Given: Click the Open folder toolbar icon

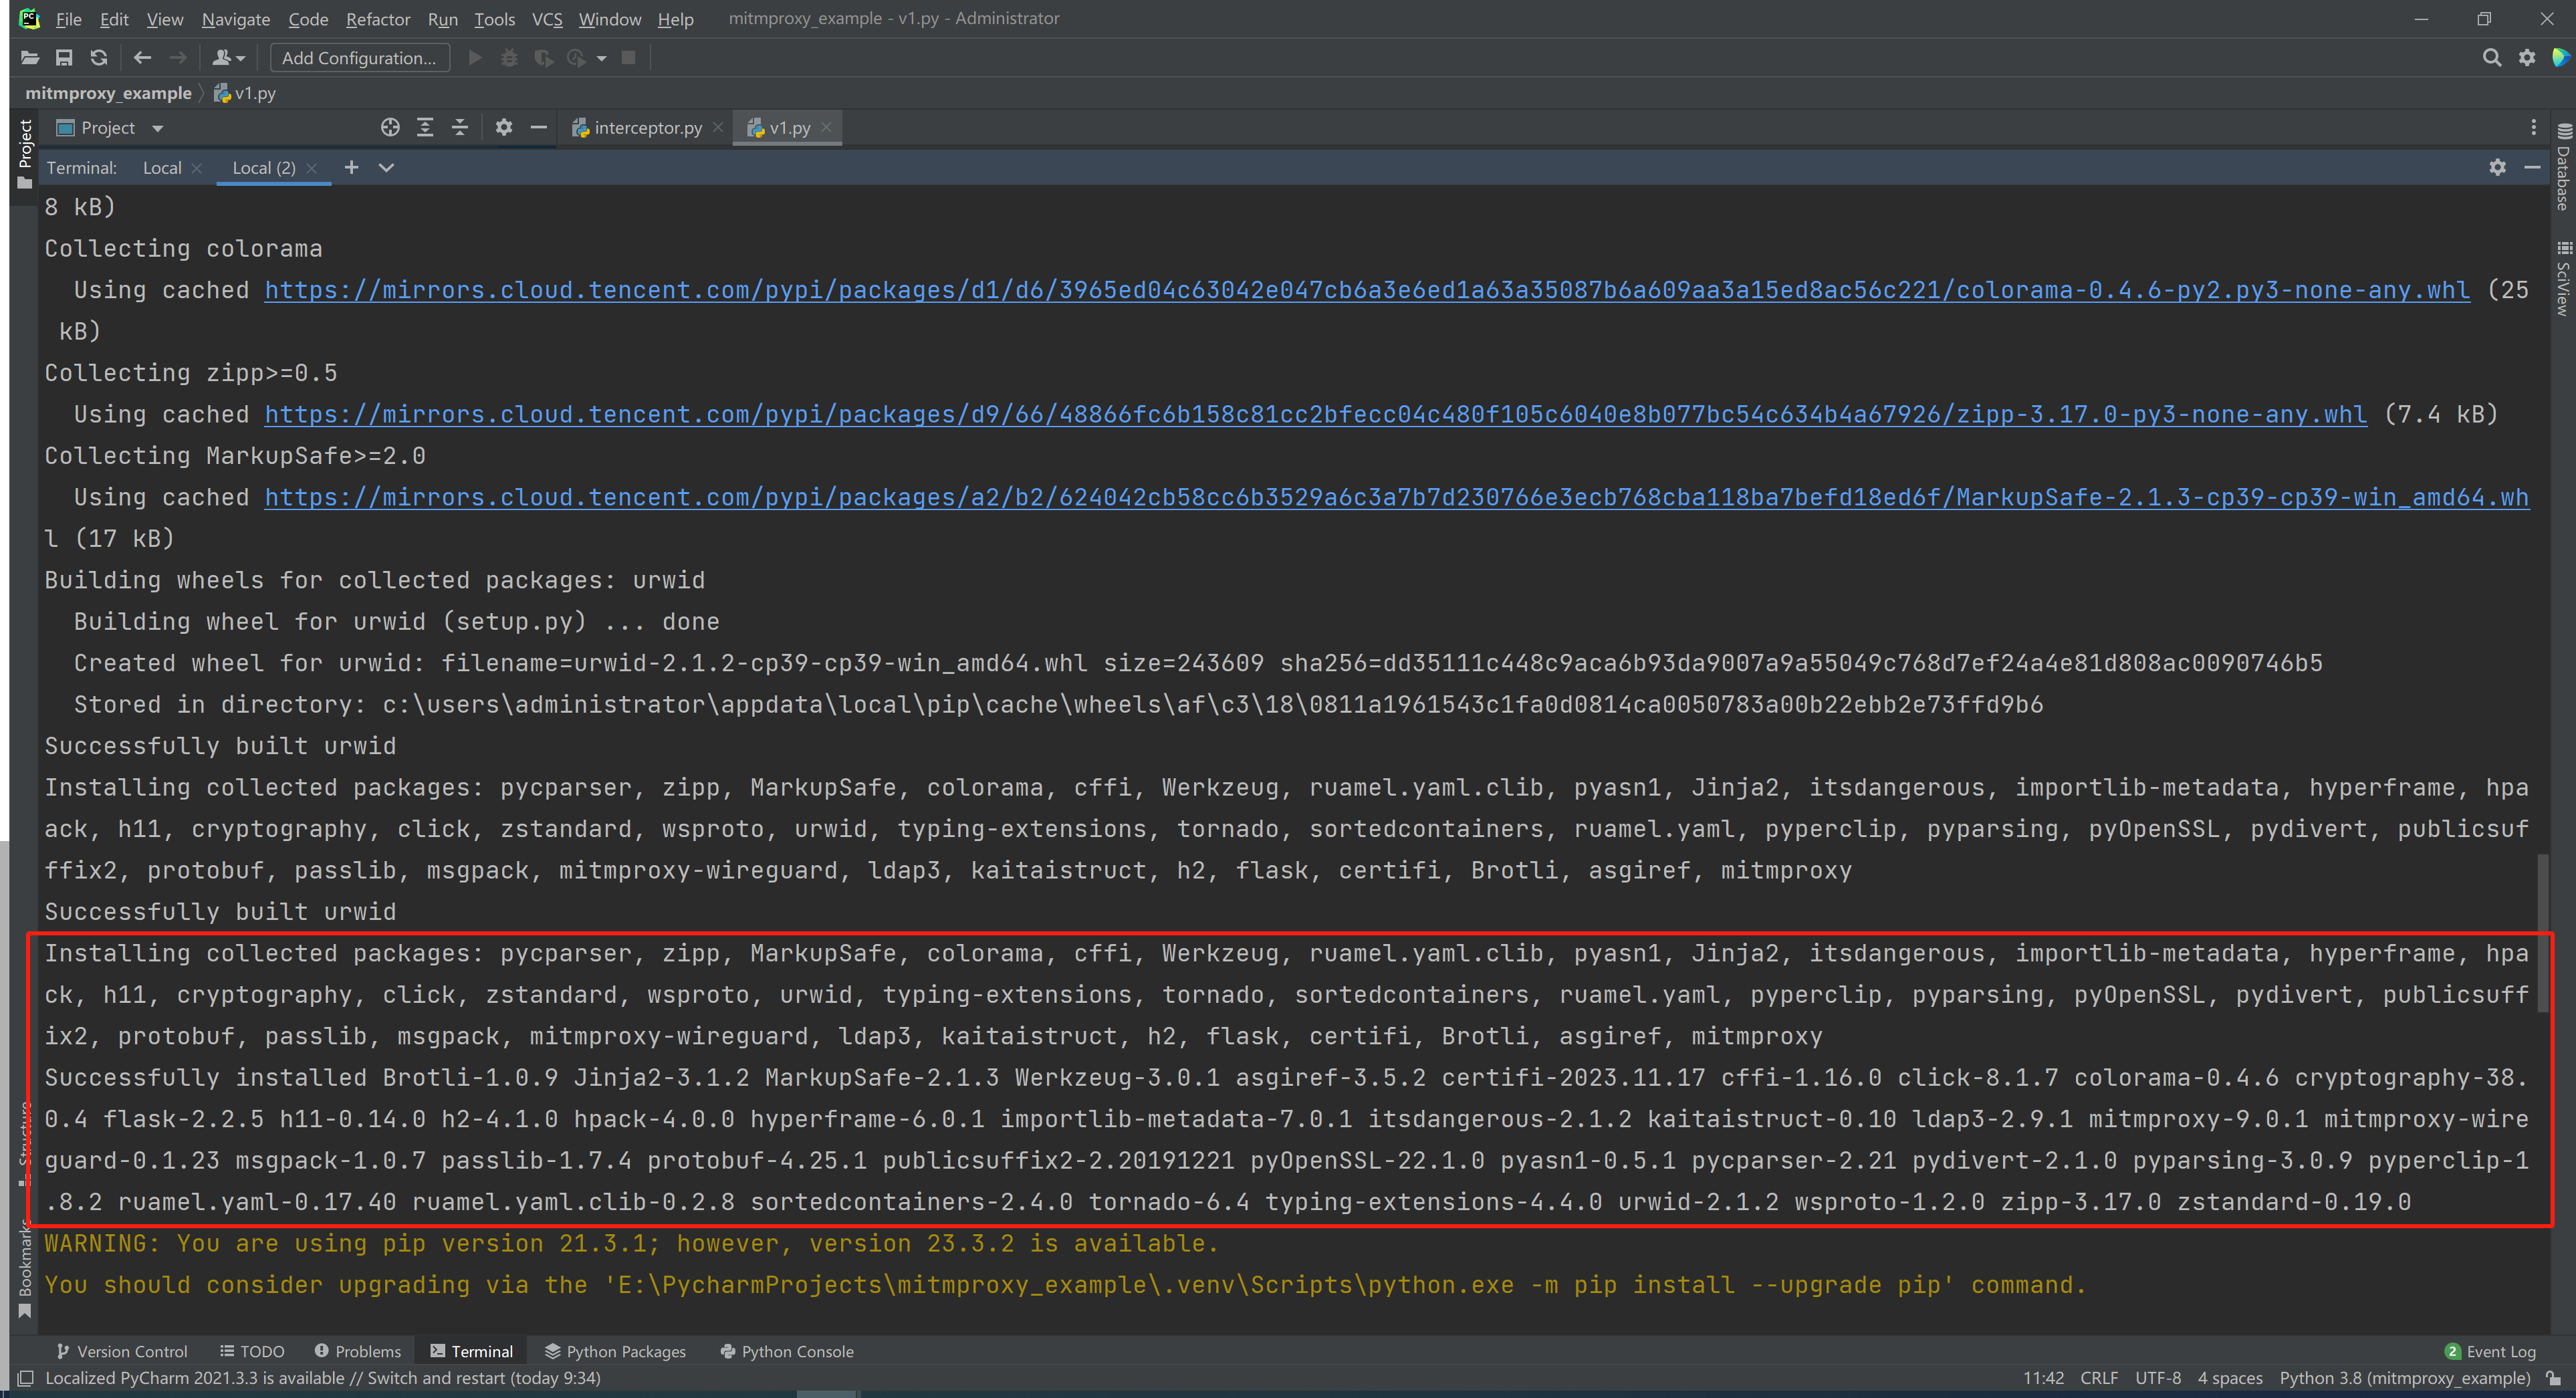Looking at the screenshot, I should click(30, 58).
